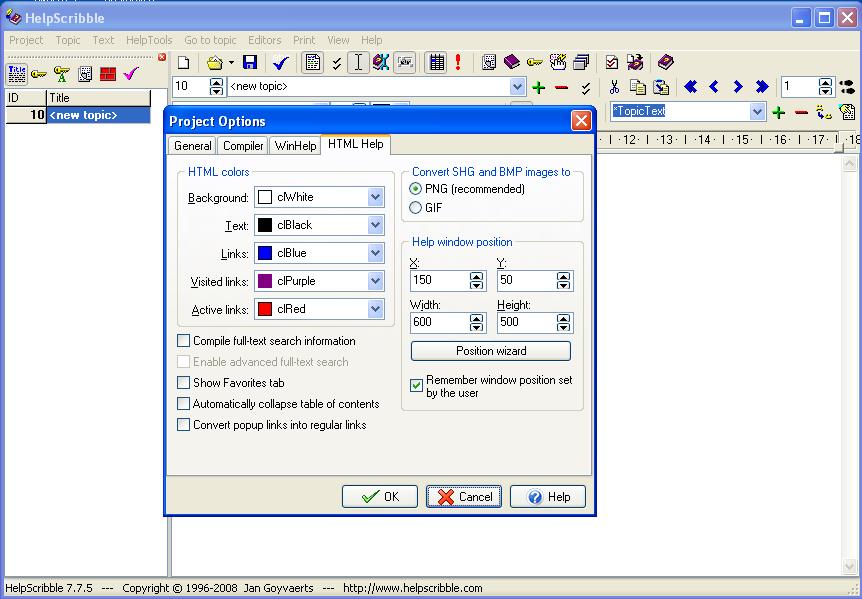The width and height of the screenshot is (862, 599).
Task: Click the blue checkmark toolbar icon
Action: [281, 63]
